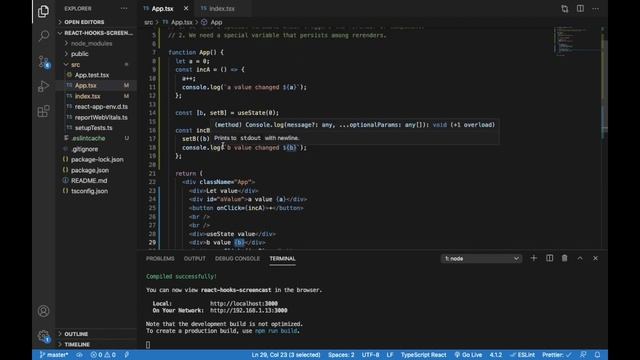
Task: Change language mode TypeScript React
Action: point(423,355)
